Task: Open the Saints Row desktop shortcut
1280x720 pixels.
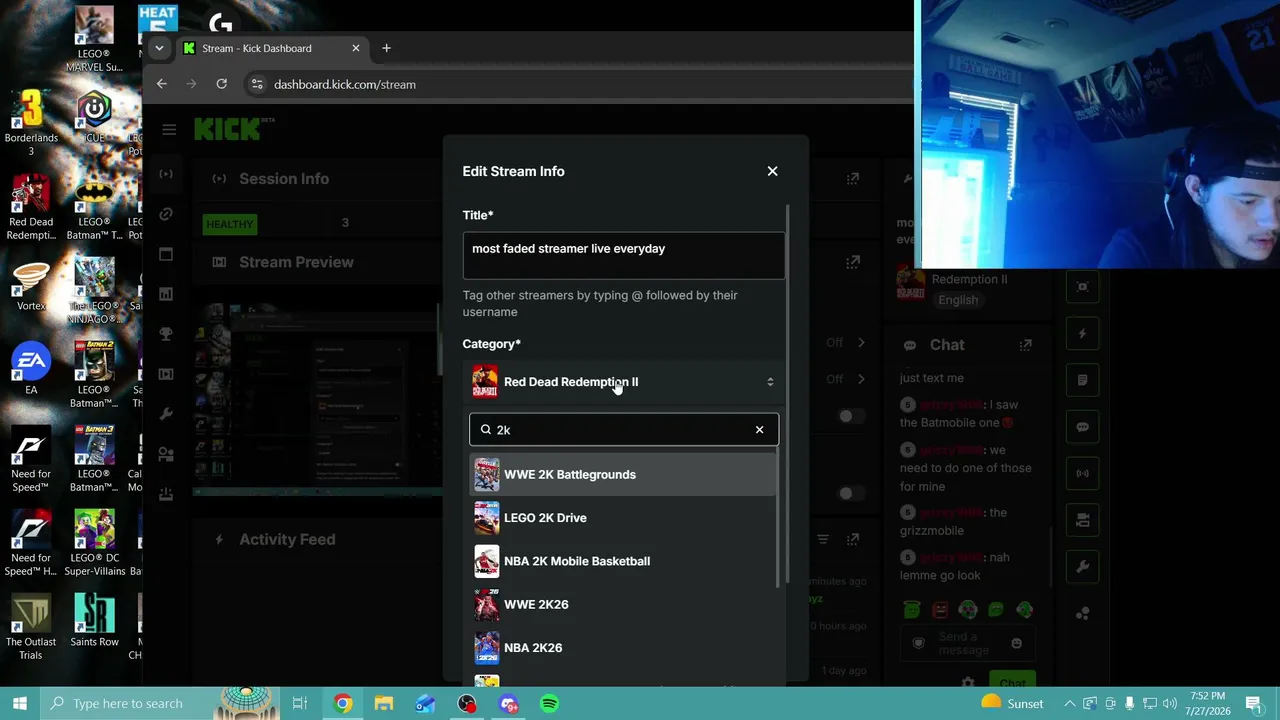Action: point(95,622)
